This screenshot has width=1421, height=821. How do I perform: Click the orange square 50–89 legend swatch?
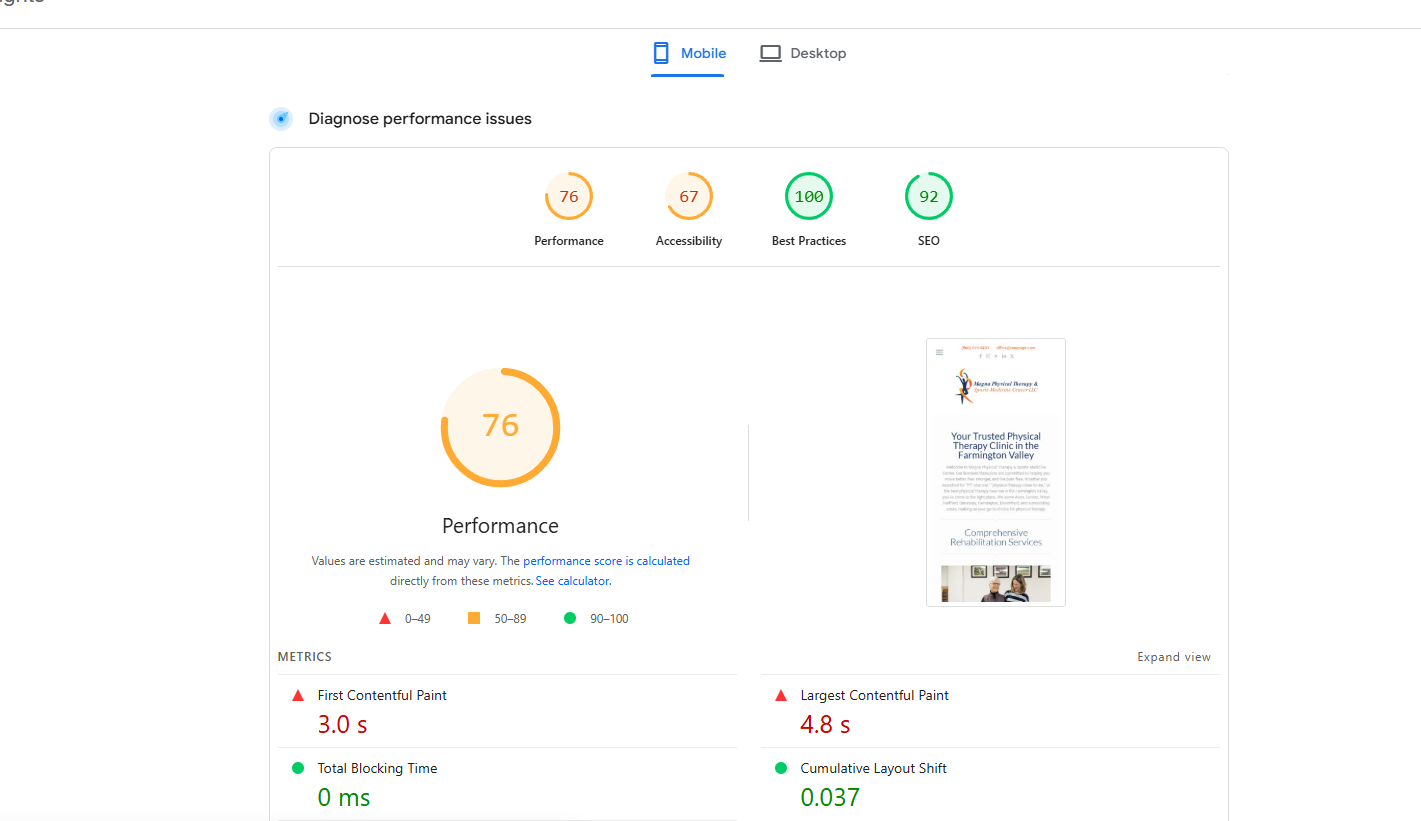click(474, 618)
